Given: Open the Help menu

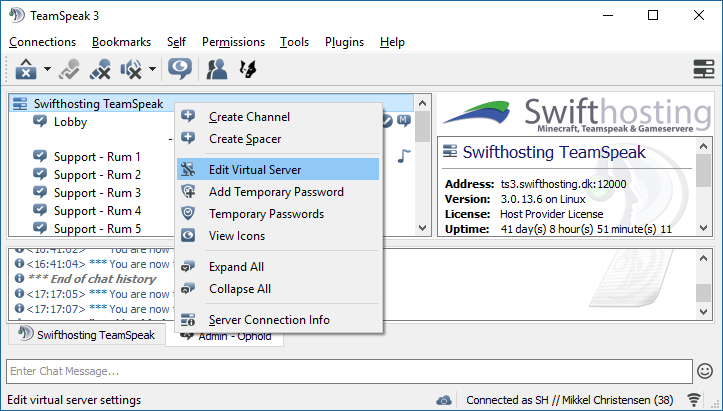Looking at the screenshot, I should (x=392, y=42).
